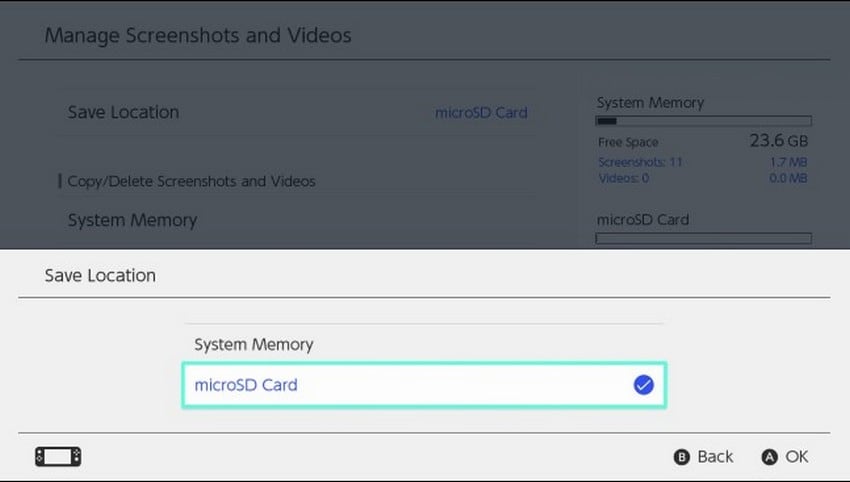The height and width of the screenshot is (482, 850).
Task: Click the Manage Screenshots and Videos title
Action: (198, 36)
